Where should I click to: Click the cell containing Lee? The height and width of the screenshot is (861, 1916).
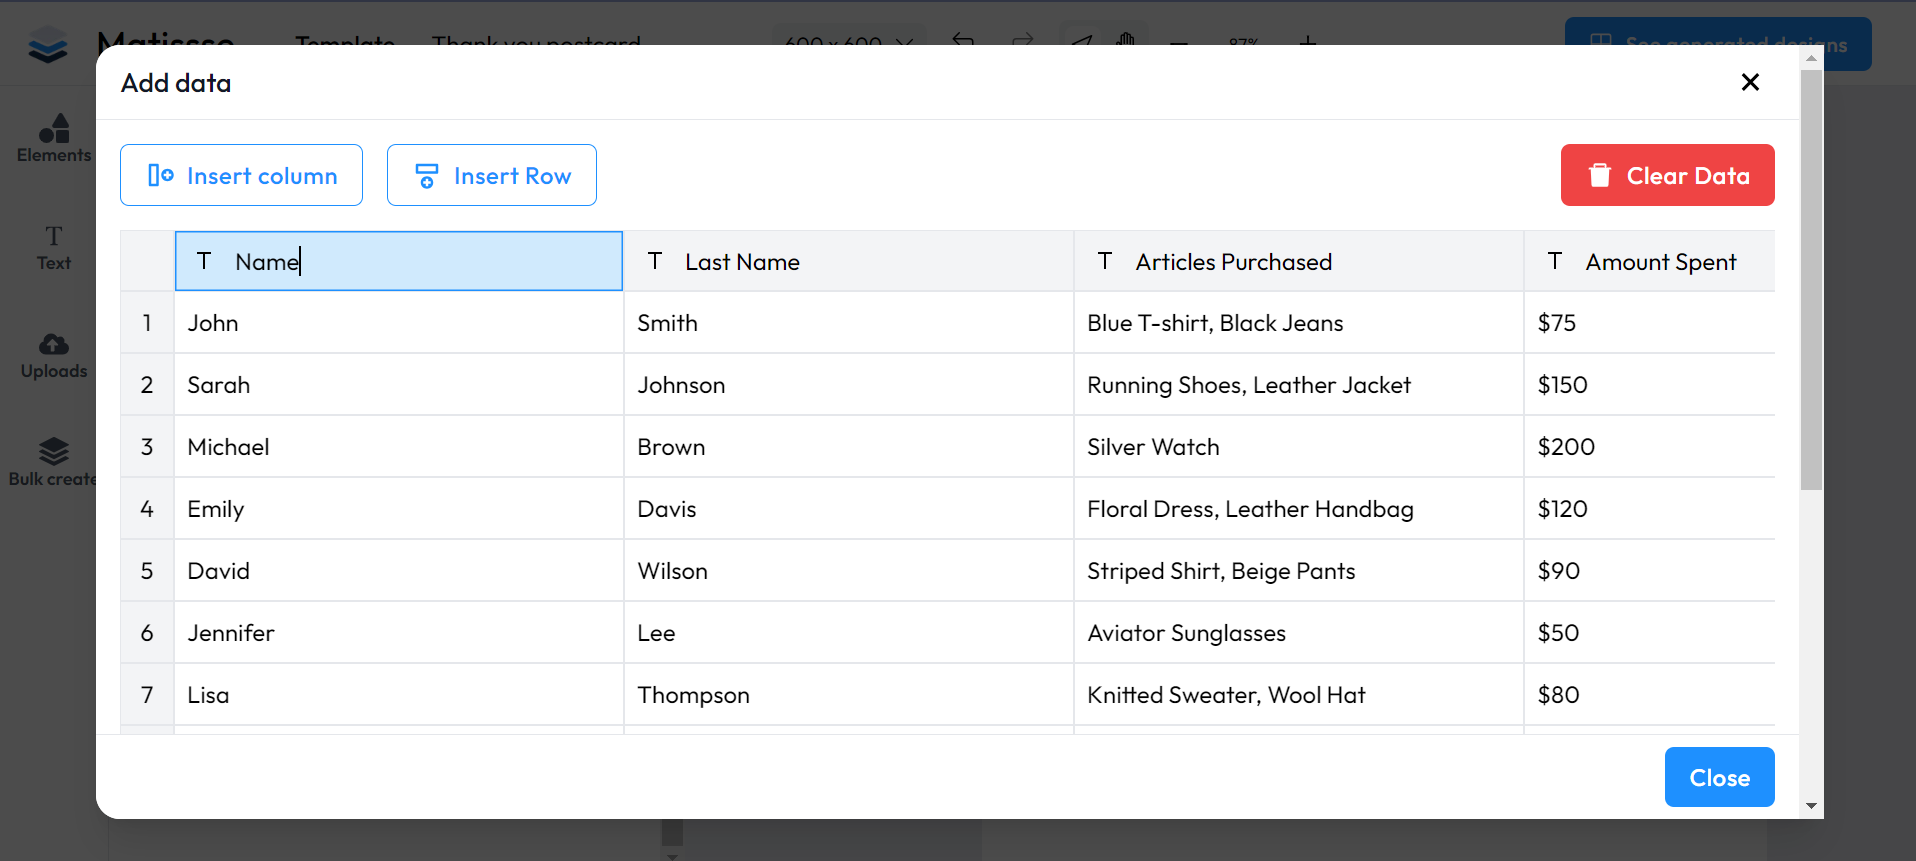pos(849,633)
